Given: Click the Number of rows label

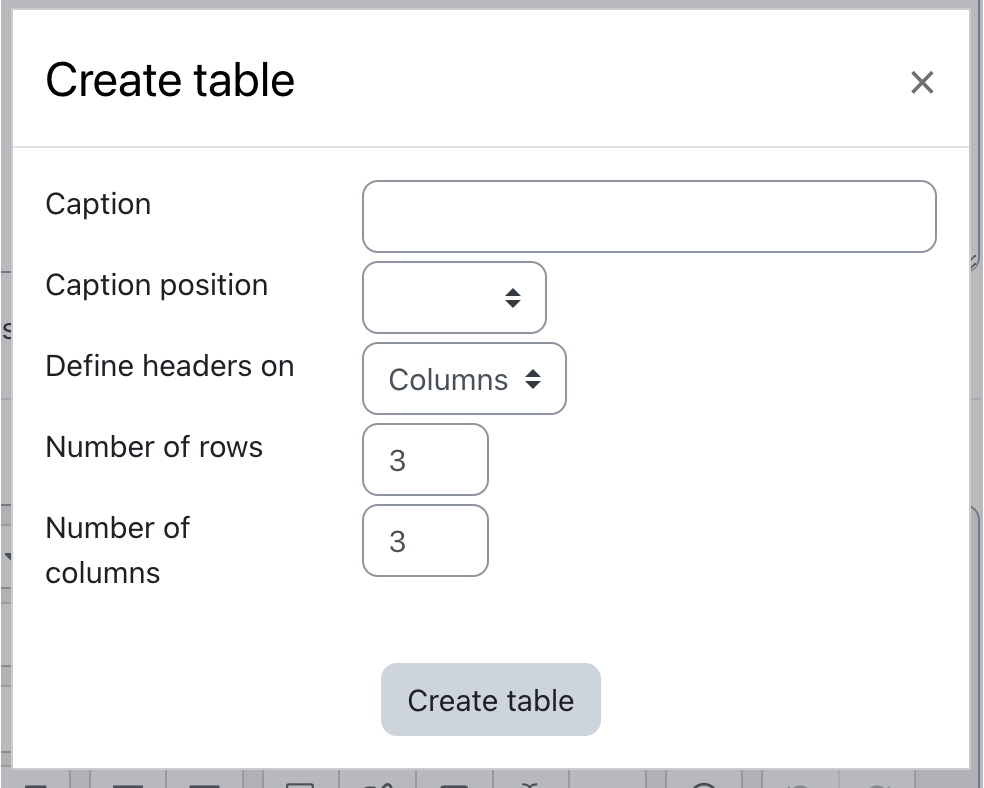Looking at the screenshot, I should pyautogui.click(x=154, y=447).
